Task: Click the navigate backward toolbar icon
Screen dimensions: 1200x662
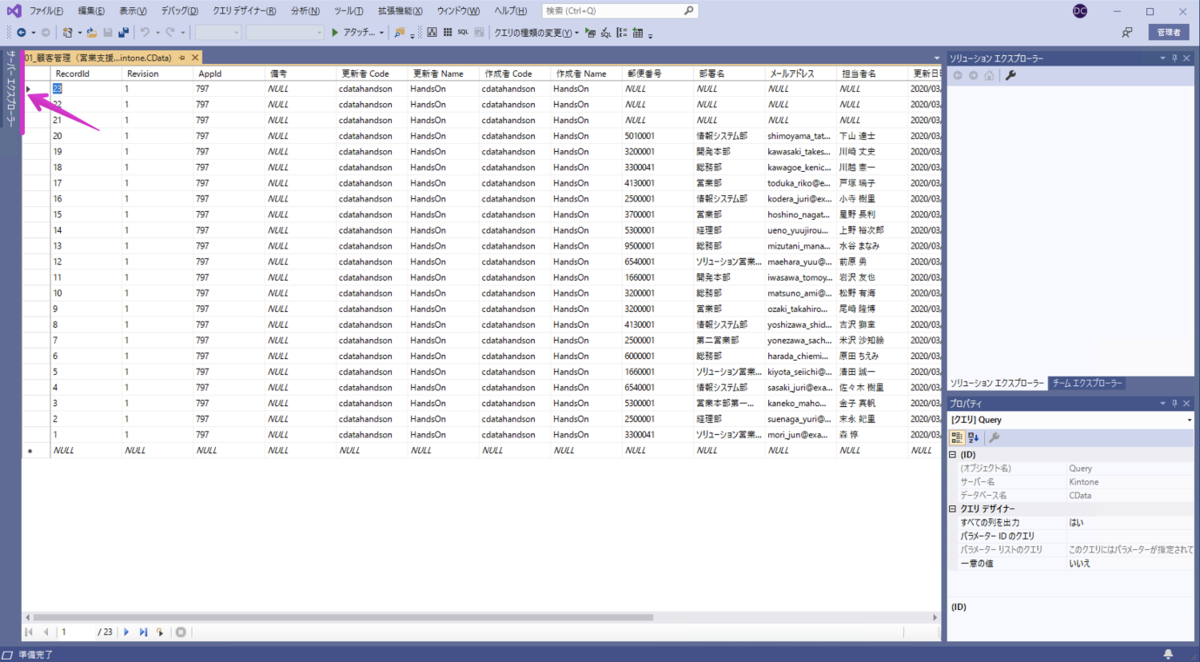Action: tap(20, 32)
